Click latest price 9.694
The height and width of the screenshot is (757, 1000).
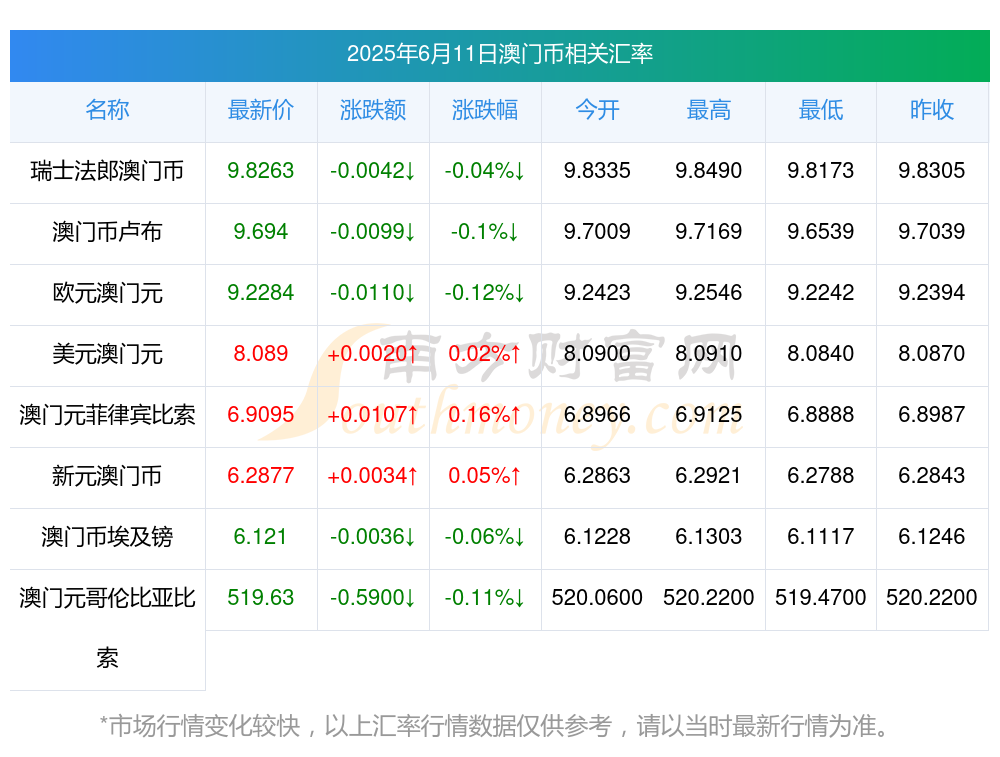click(260, 232)
